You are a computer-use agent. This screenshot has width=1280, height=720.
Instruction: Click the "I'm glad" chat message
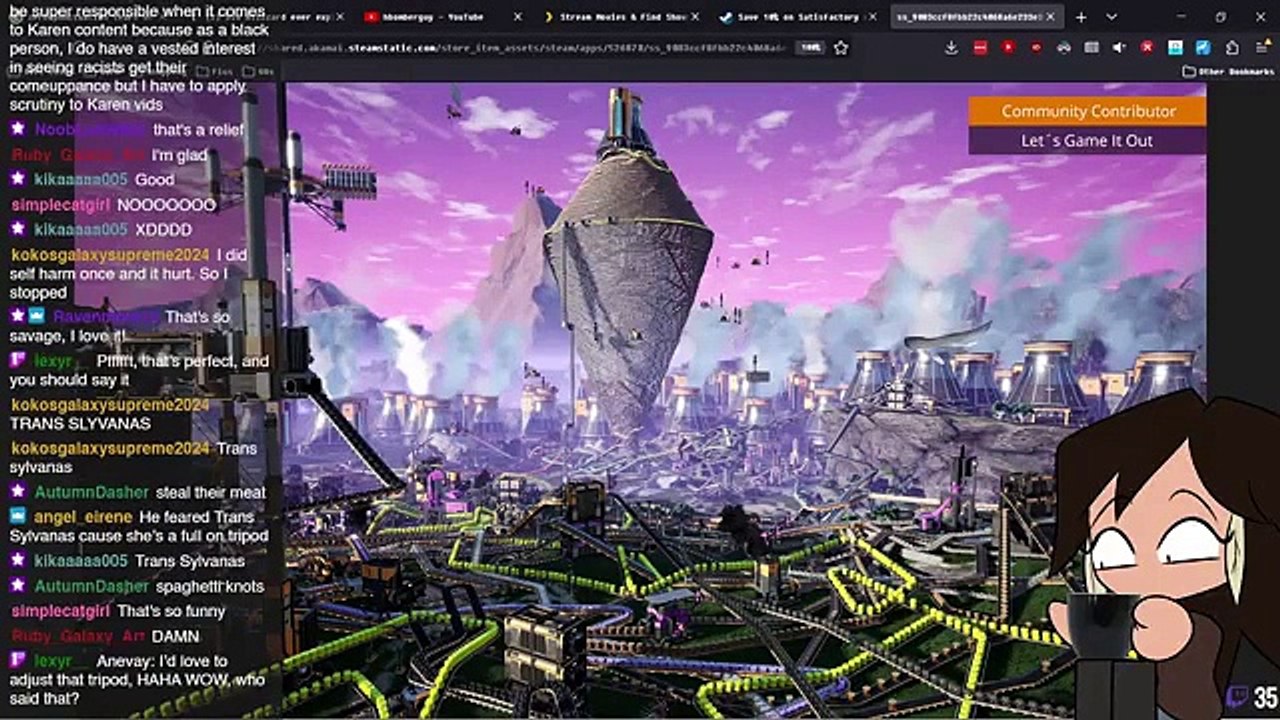[179, 155]
